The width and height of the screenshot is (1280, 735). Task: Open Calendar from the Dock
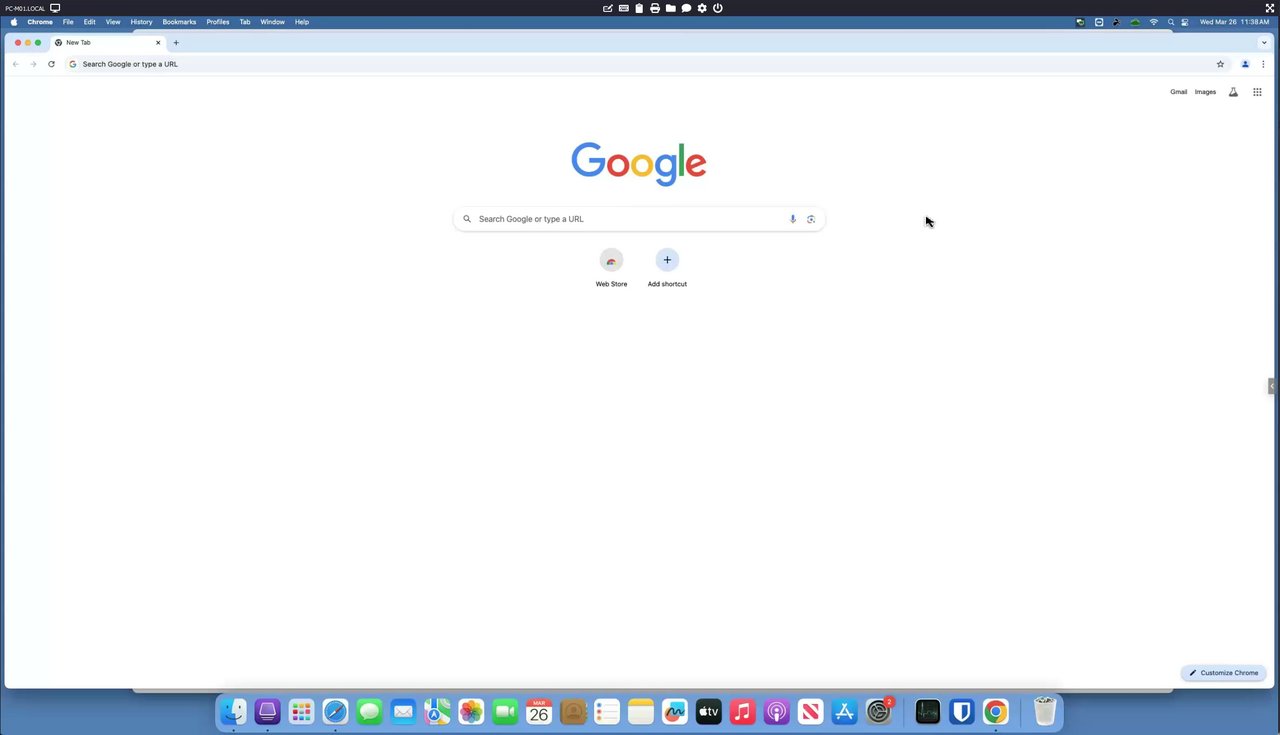(x=539, y=712)
